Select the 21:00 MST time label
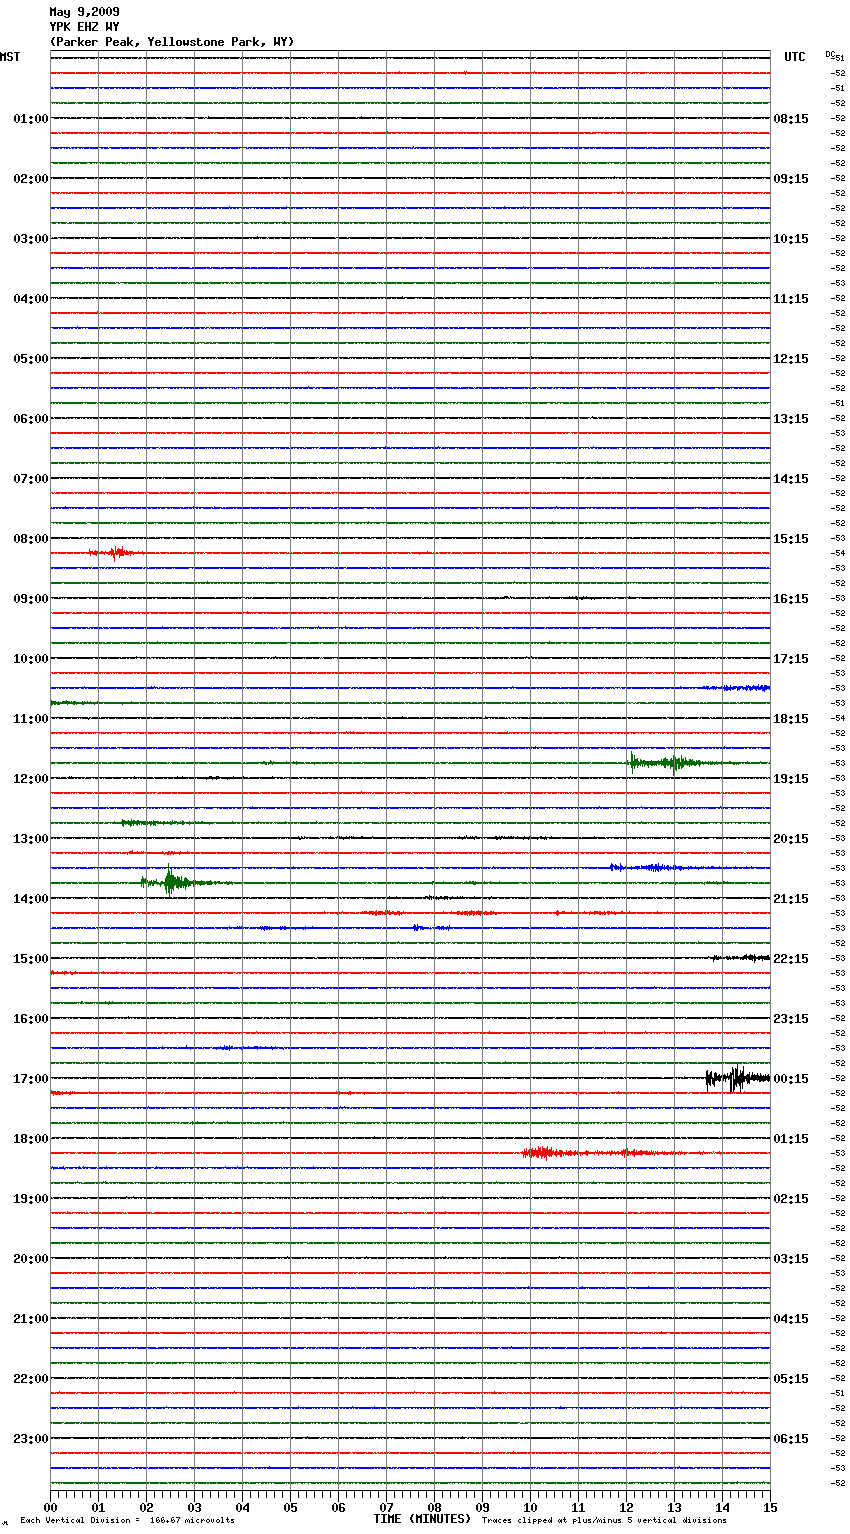 31,1319
